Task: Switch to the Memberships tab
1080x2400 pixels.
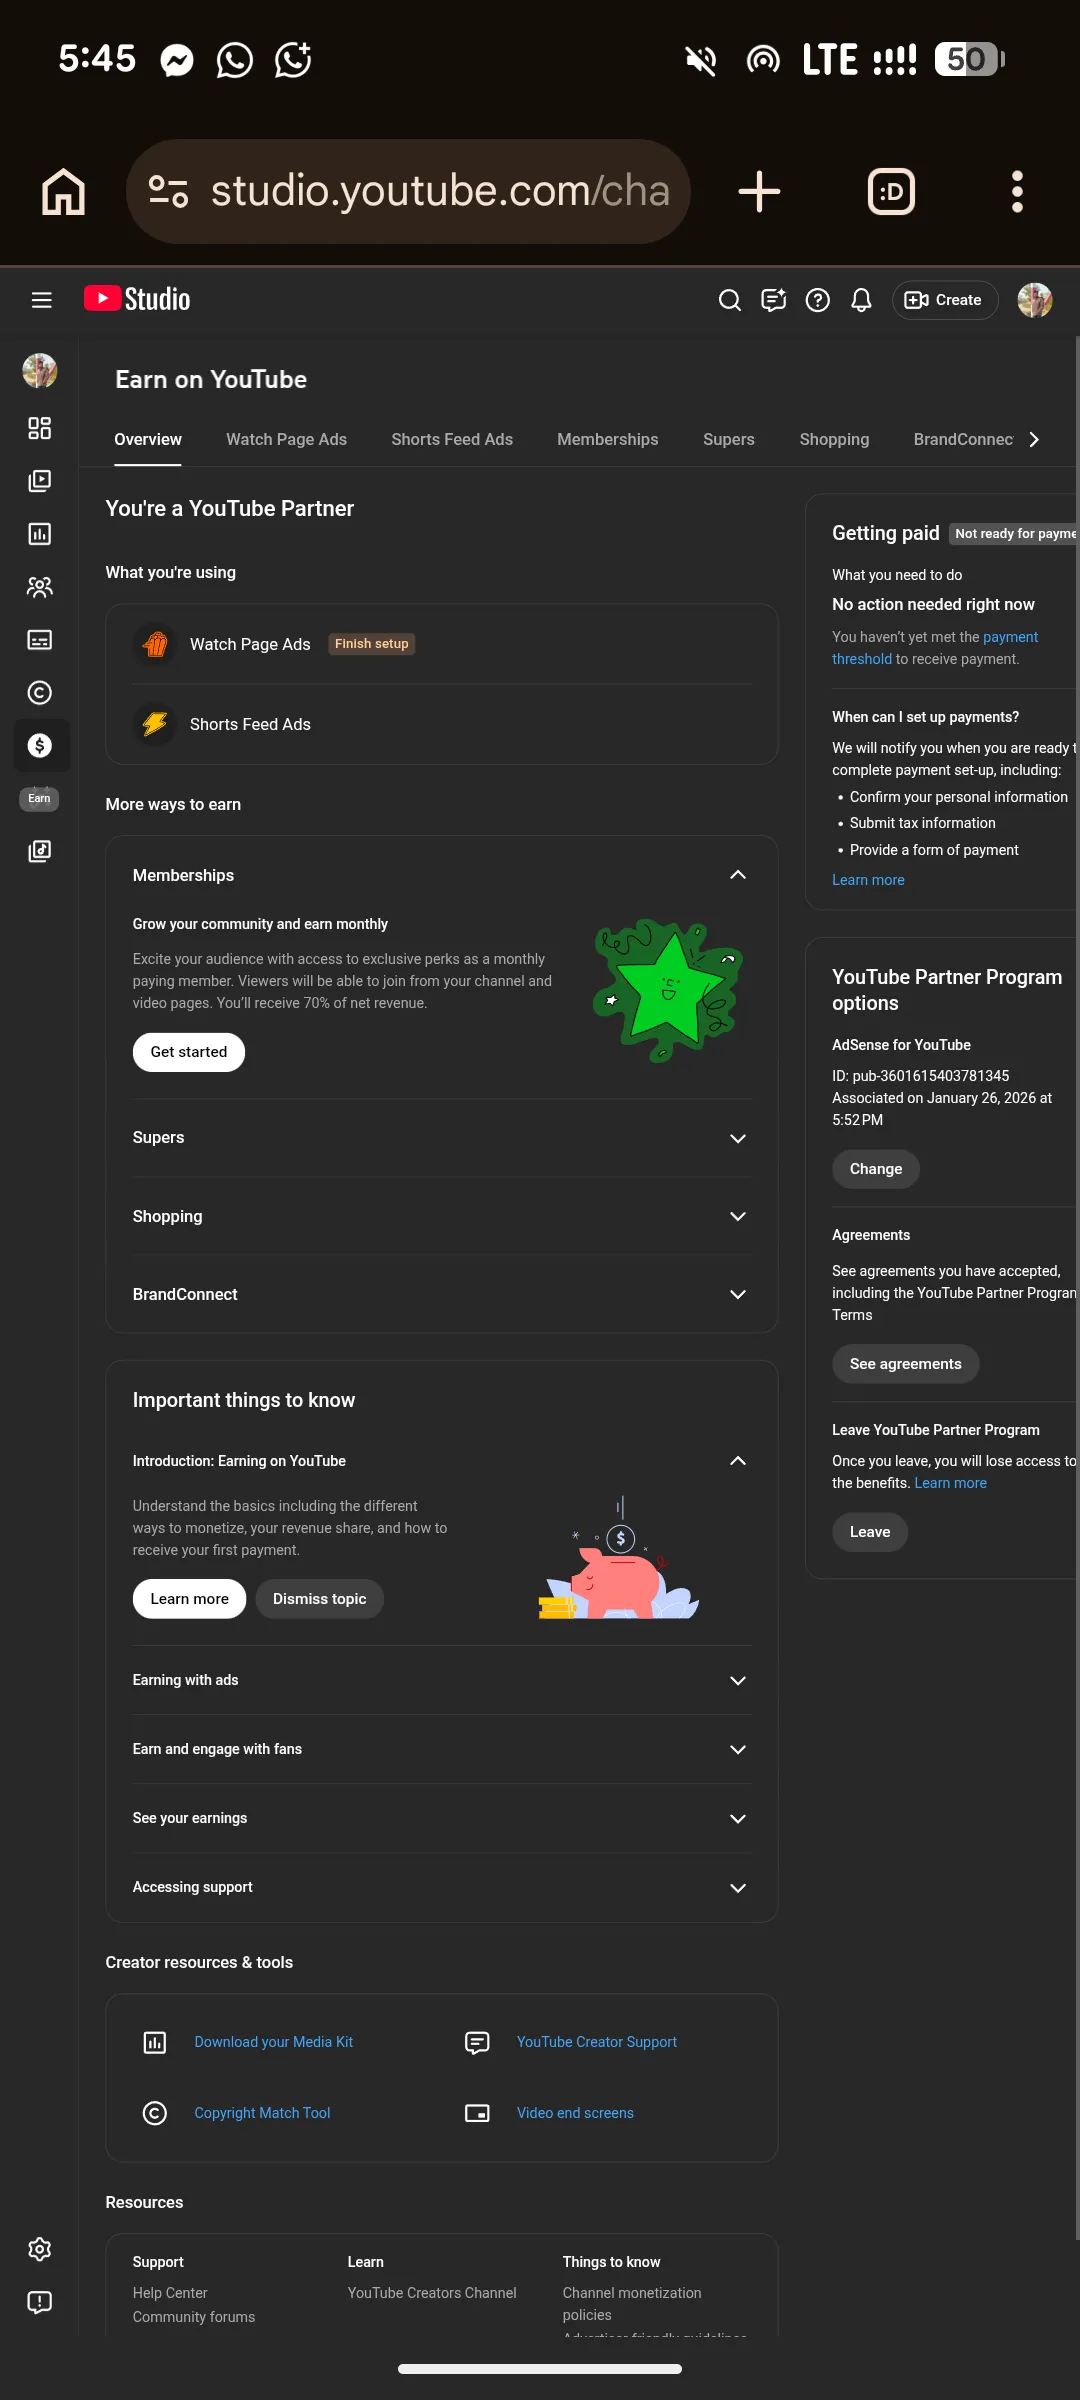Action: click(608, 440)
